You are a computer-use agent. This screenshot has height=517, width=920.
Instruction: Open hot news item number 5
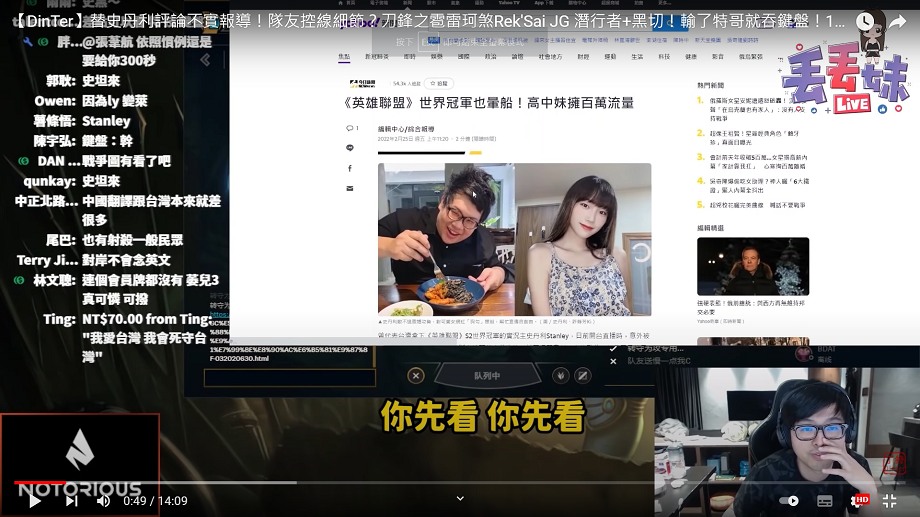point(751,205)
